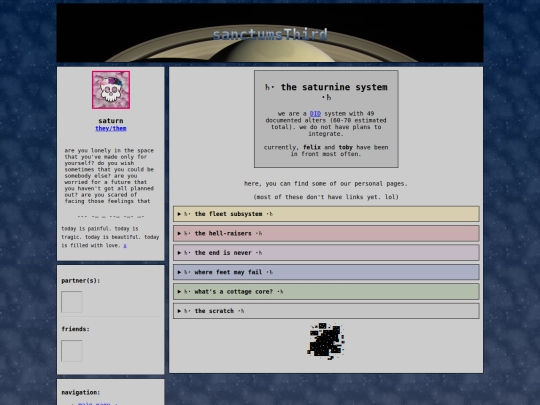Click the 'are you lonely in the space' paragraph
This screenshot has height=405, width=540.
pos(111,176)
